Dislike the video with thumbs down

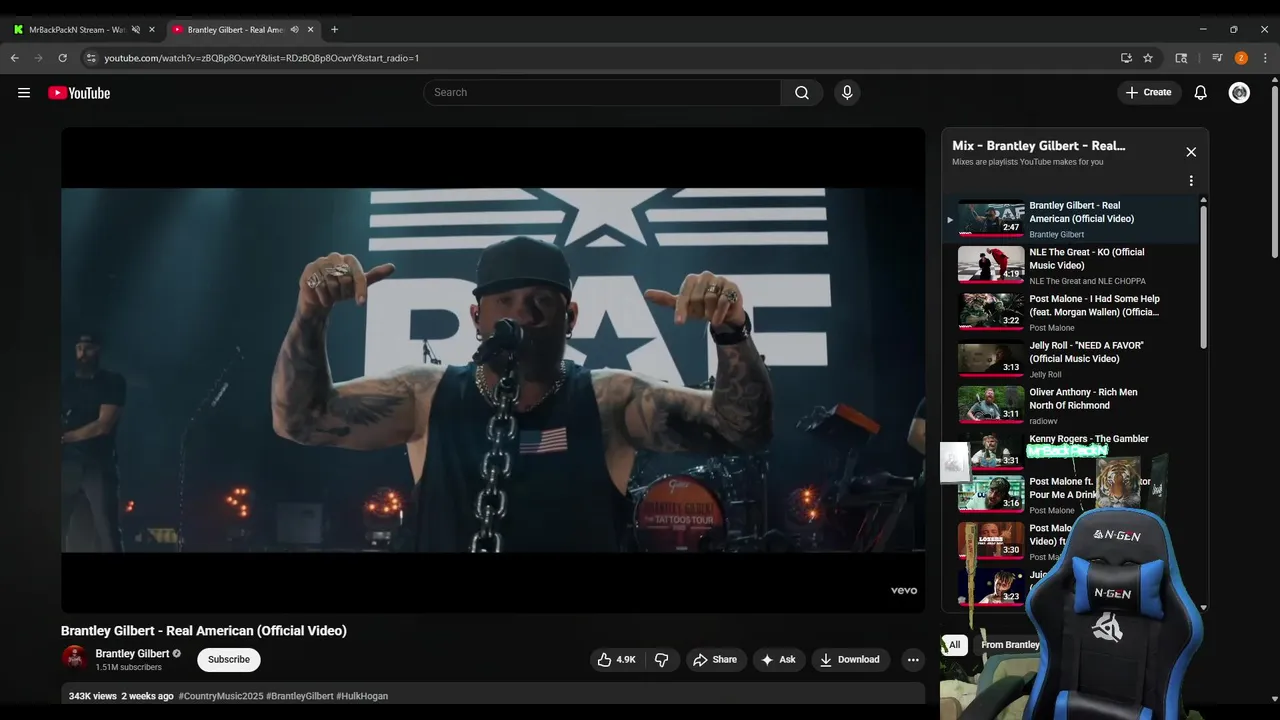(661, 660)
